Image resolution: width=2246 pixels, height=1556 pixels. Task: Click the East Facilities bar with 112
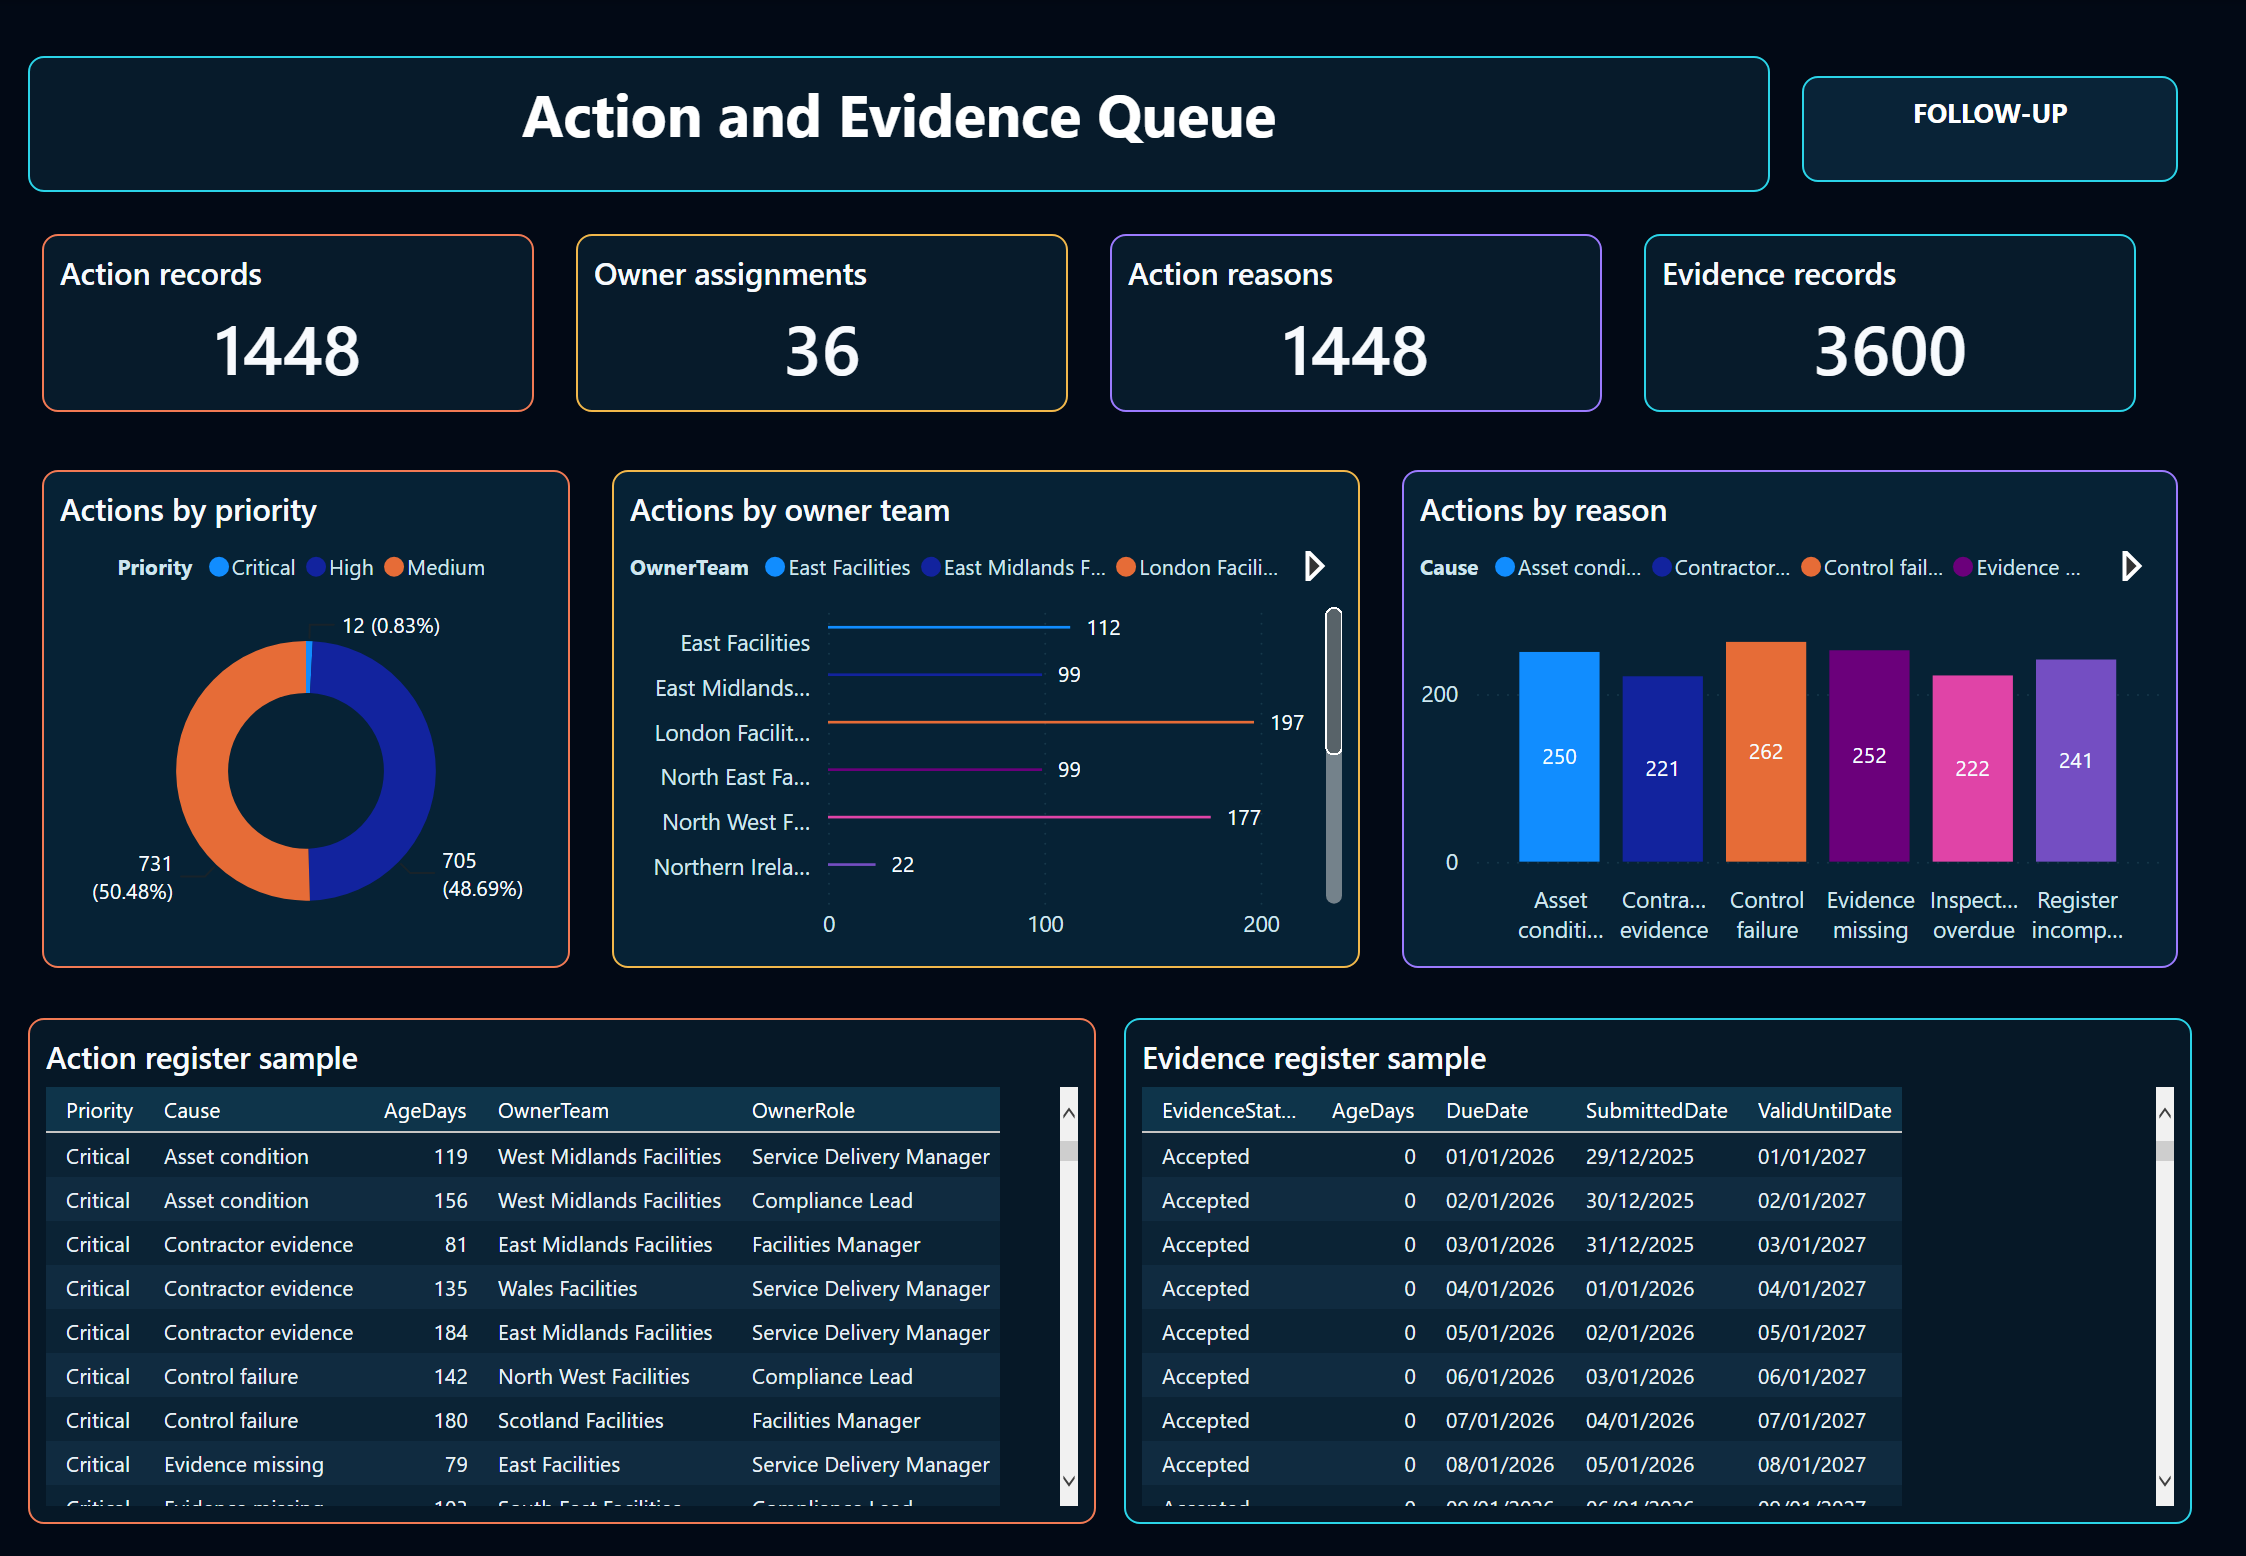tap(949, 627)
